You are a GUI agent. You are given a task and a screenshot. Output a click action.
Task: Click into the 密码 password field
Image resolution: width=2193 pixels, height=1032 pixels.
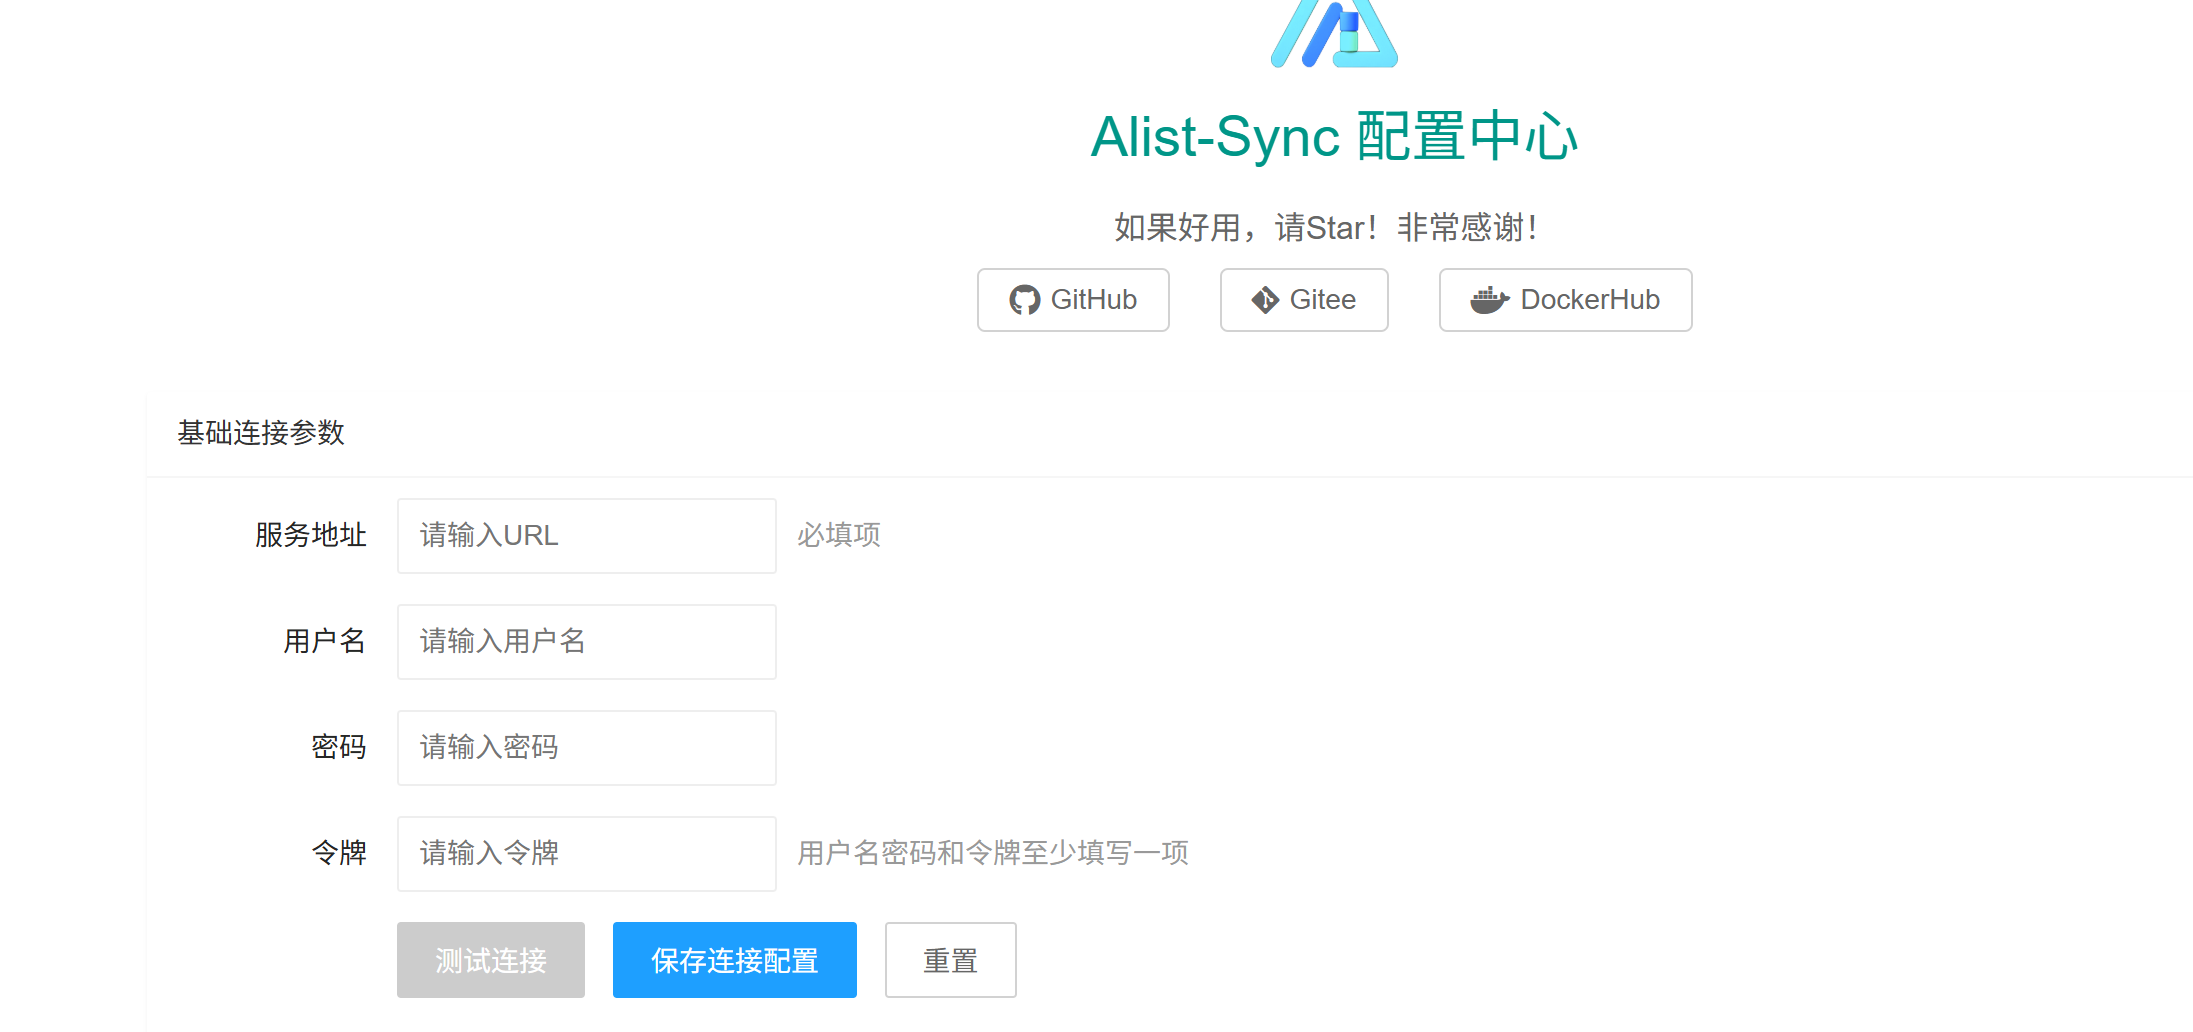click(x=587, y=748)
